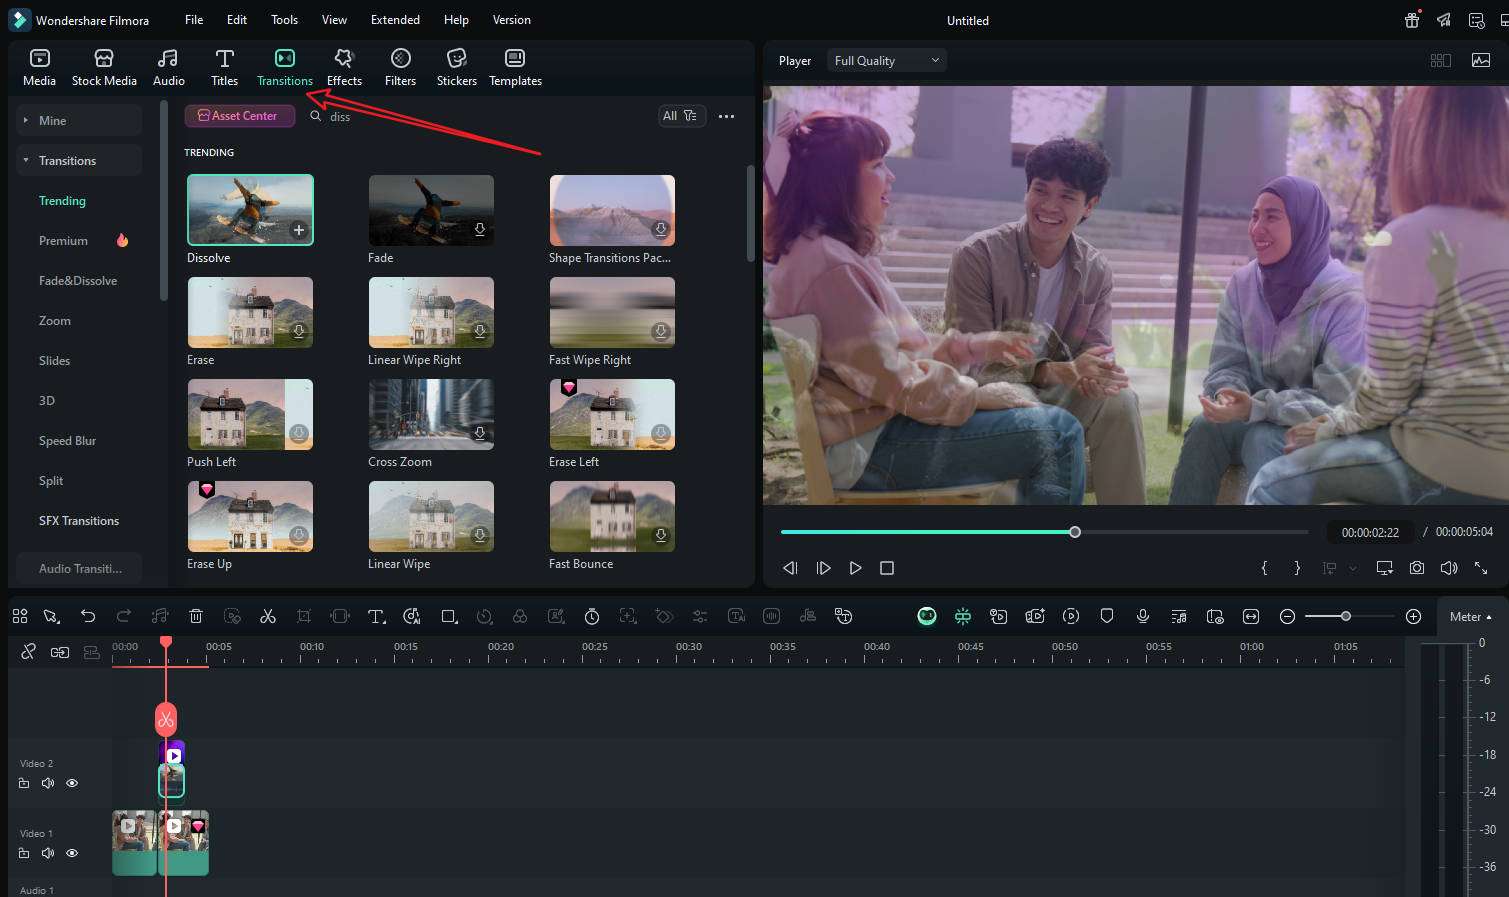Viewport: 1509px width, 897px height.
Task: Select the Trending category
Action: point(62,201)
